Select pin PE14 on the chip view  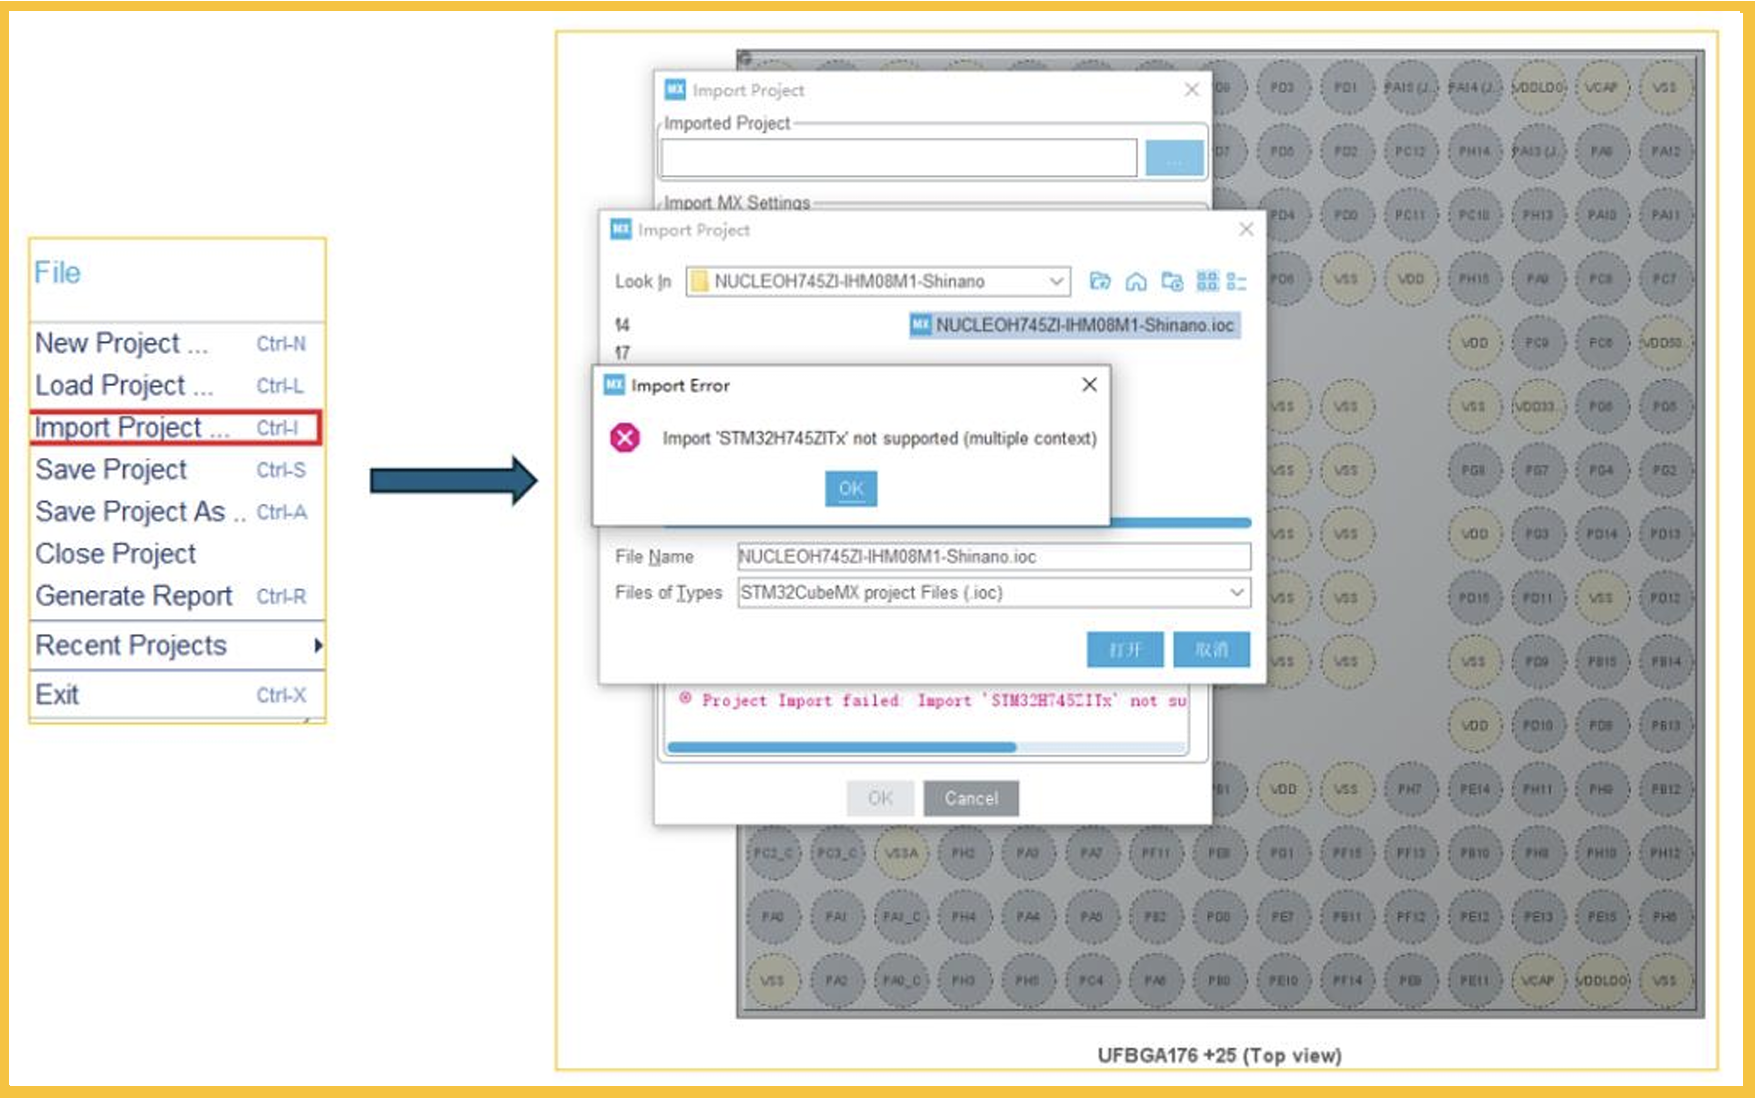[x=1474, y=789]
